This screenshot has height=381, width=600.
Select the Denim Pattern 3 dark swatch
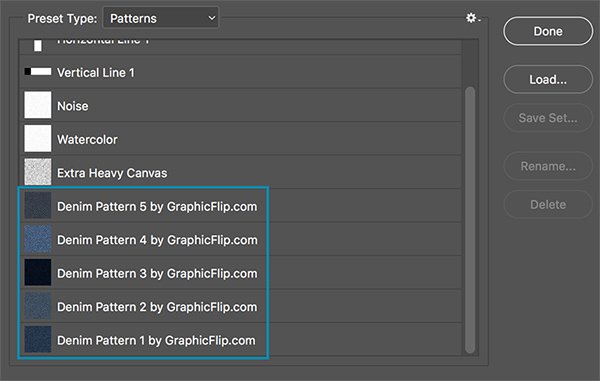point(38,272)
